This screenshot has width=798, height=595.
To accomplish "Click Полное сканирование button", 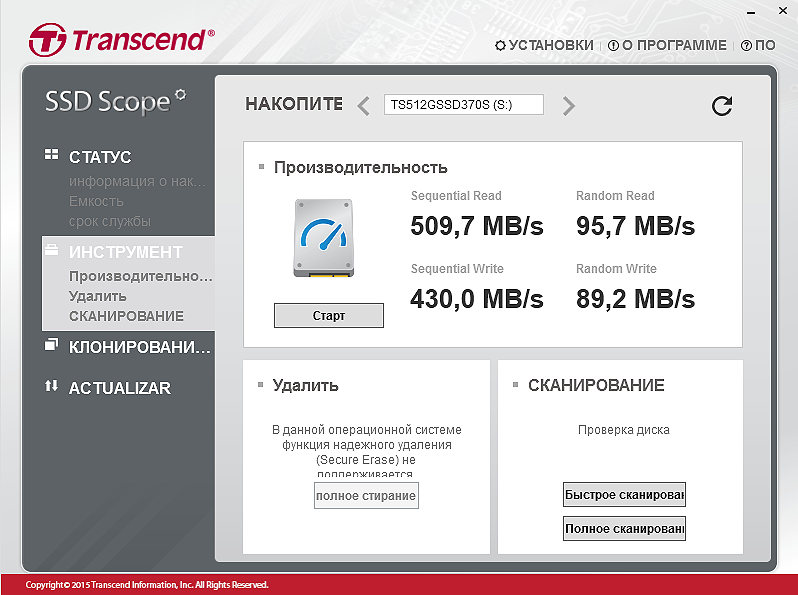I will point(624,528).
